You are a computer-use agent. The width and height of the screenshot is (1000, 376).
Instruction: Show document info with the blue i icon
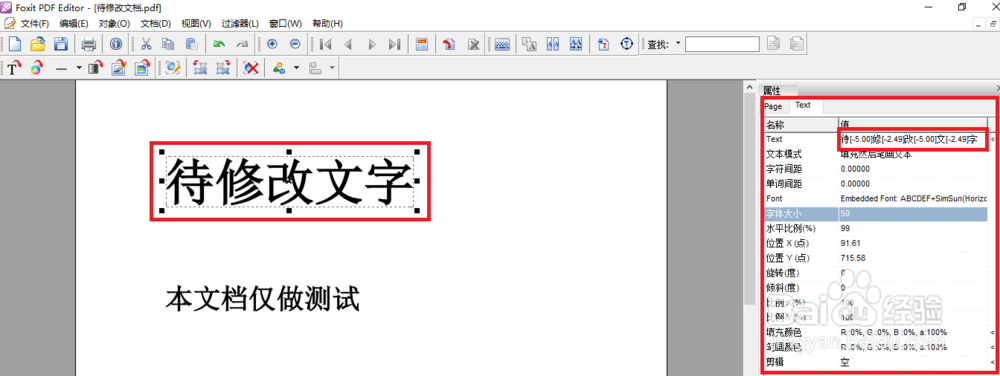(x=115, y=44)
